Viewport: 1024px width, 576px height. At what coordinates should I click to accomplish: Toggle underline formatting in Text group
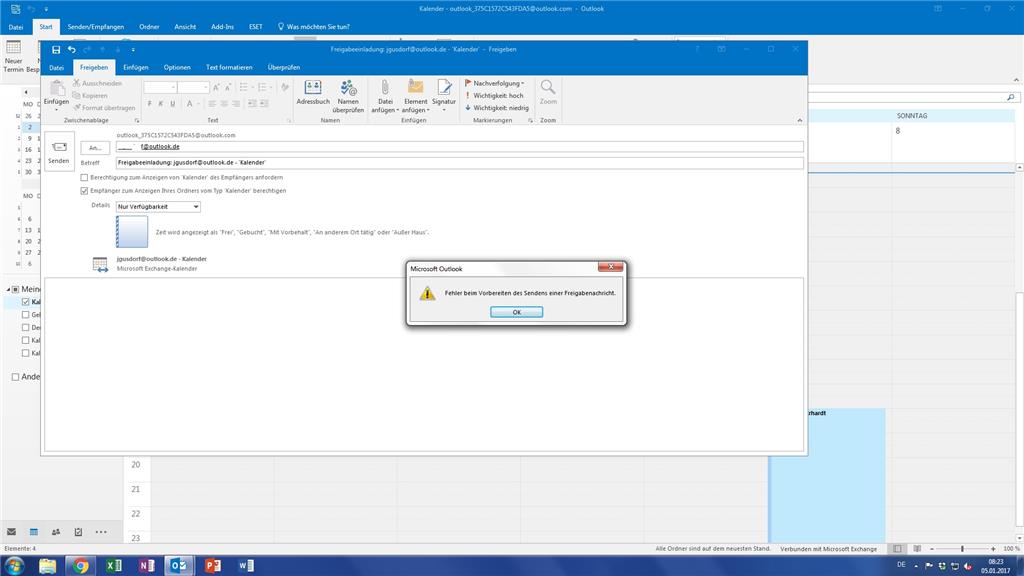172,104
